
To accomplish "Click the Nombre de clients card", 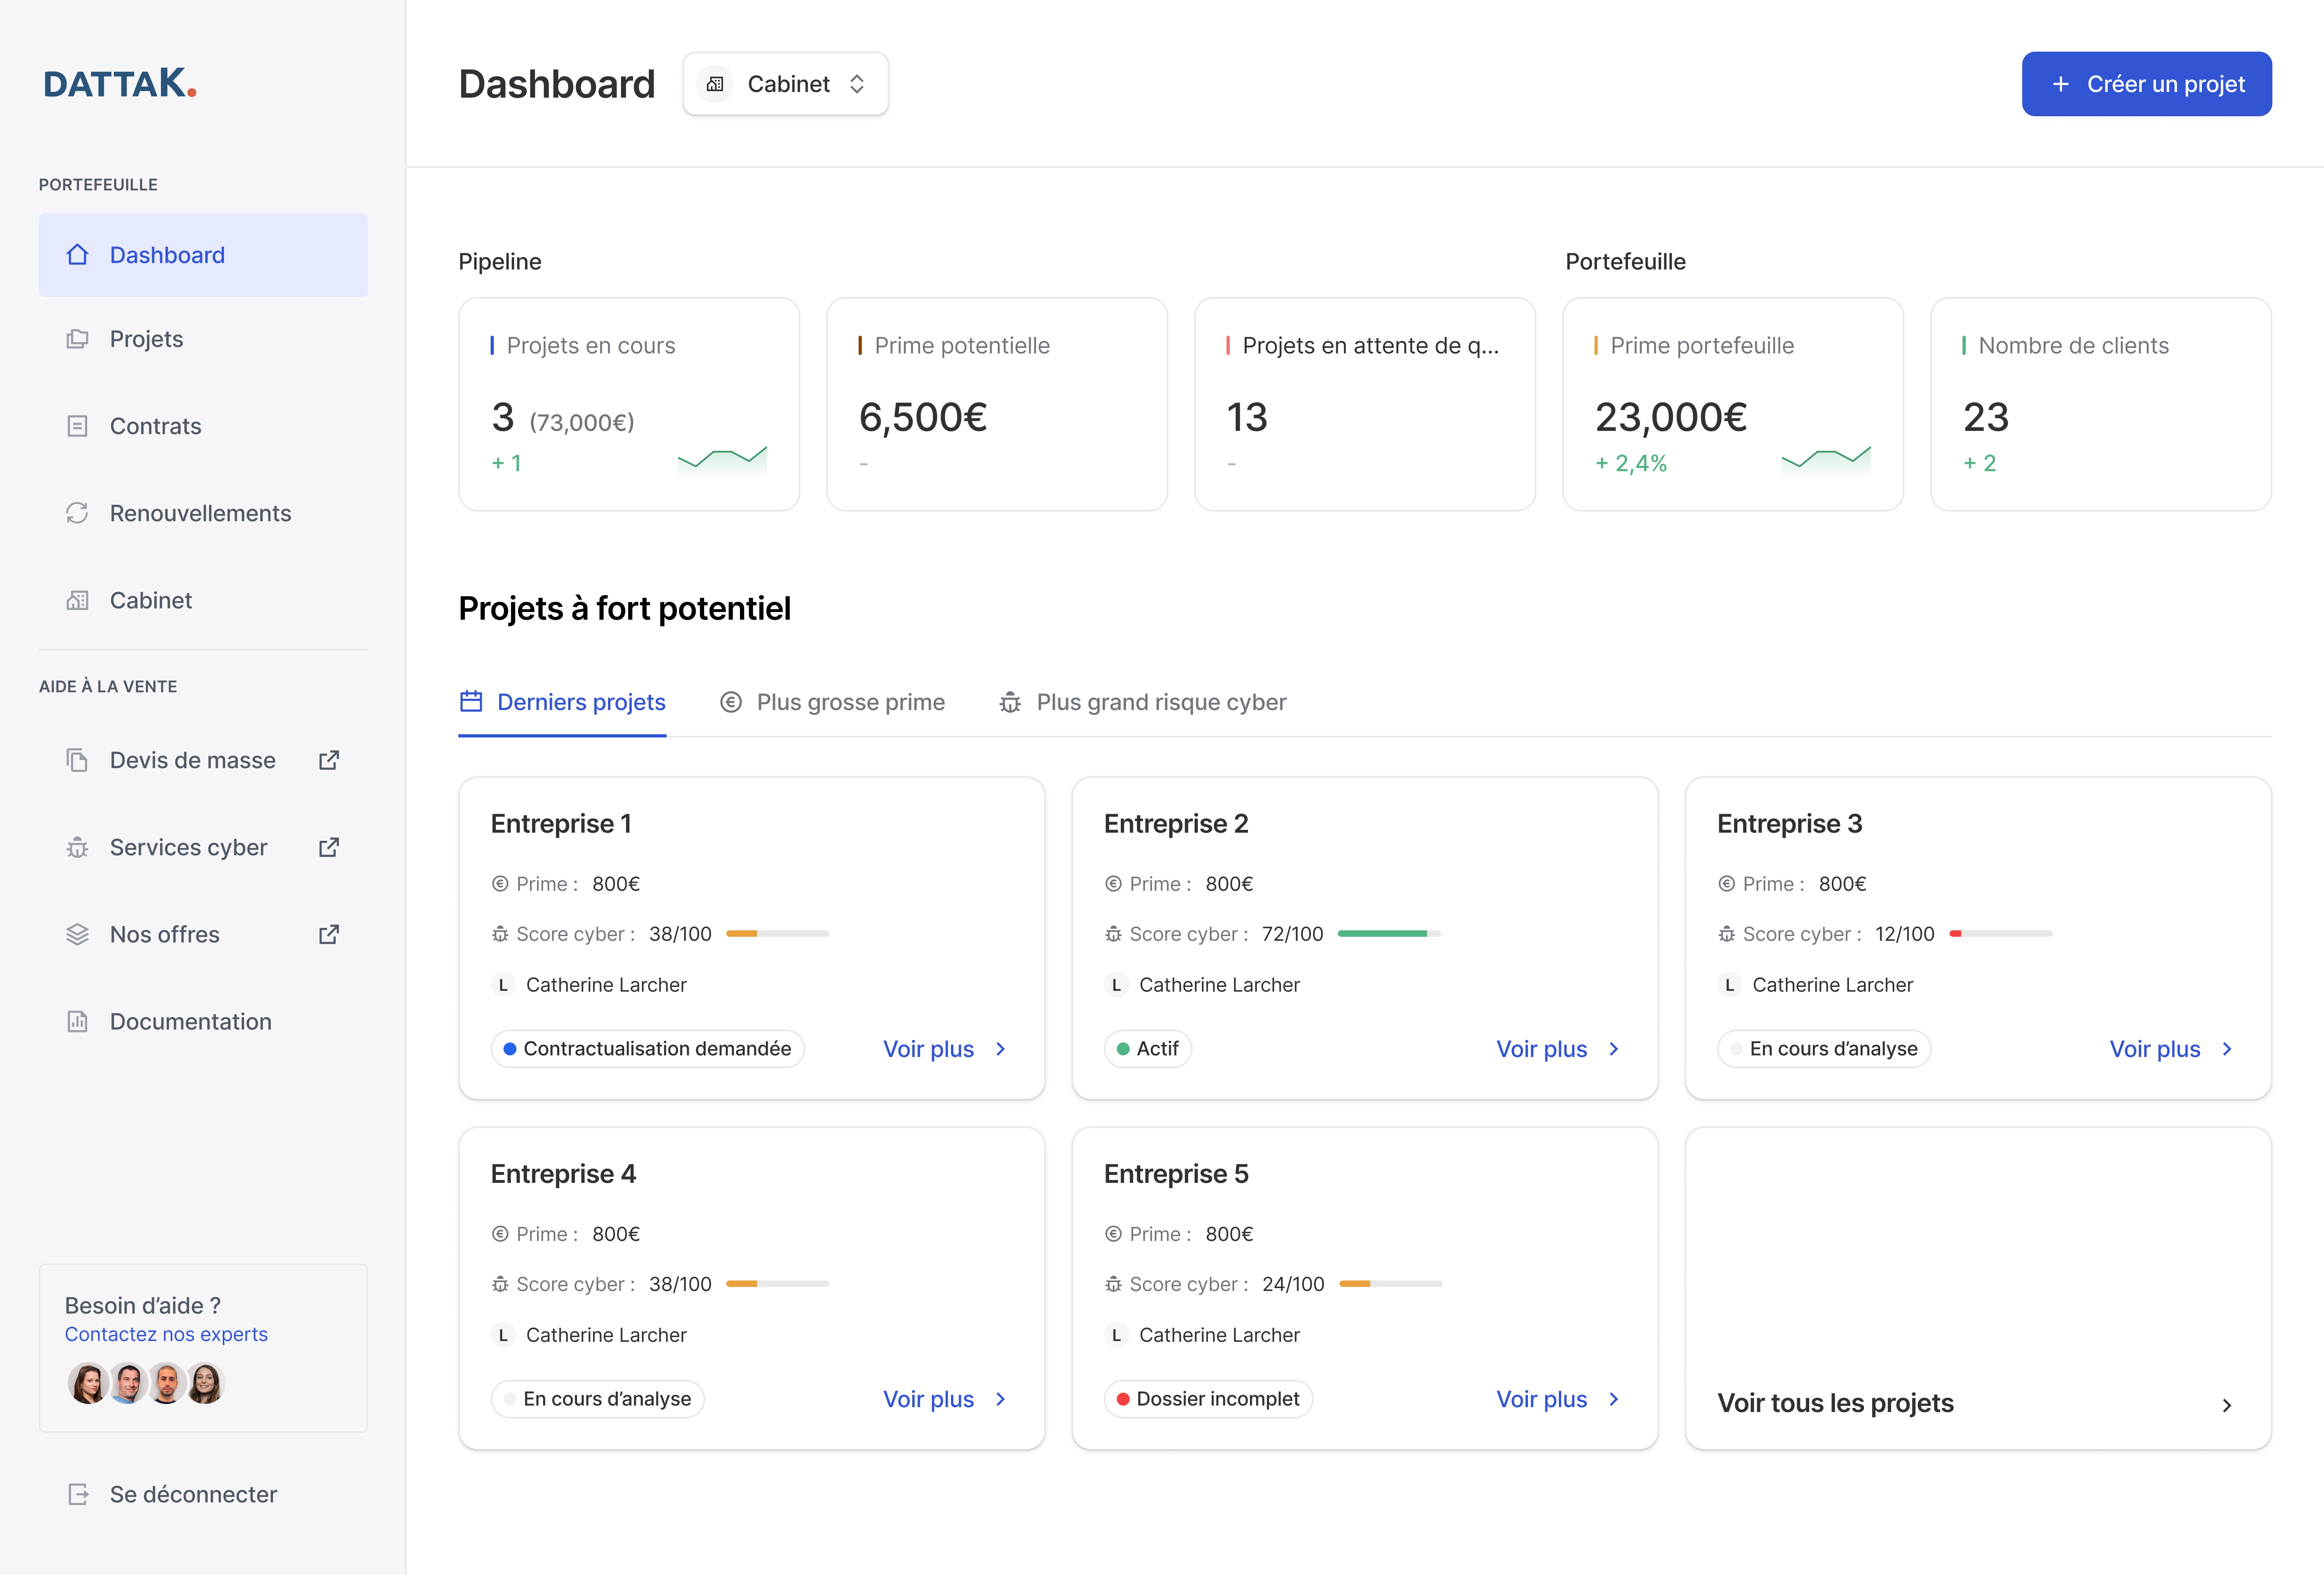I will [2101, 404].
